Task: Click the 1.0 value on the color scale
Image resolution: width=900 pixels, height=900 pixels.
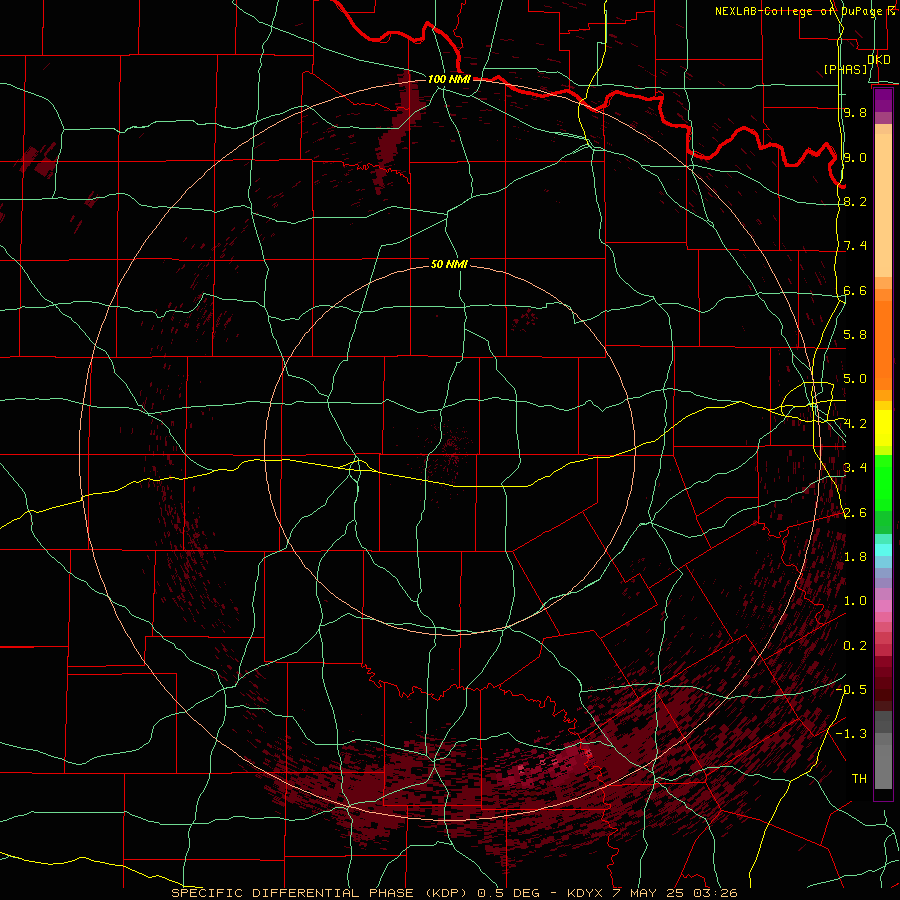Action: point(855,601)
